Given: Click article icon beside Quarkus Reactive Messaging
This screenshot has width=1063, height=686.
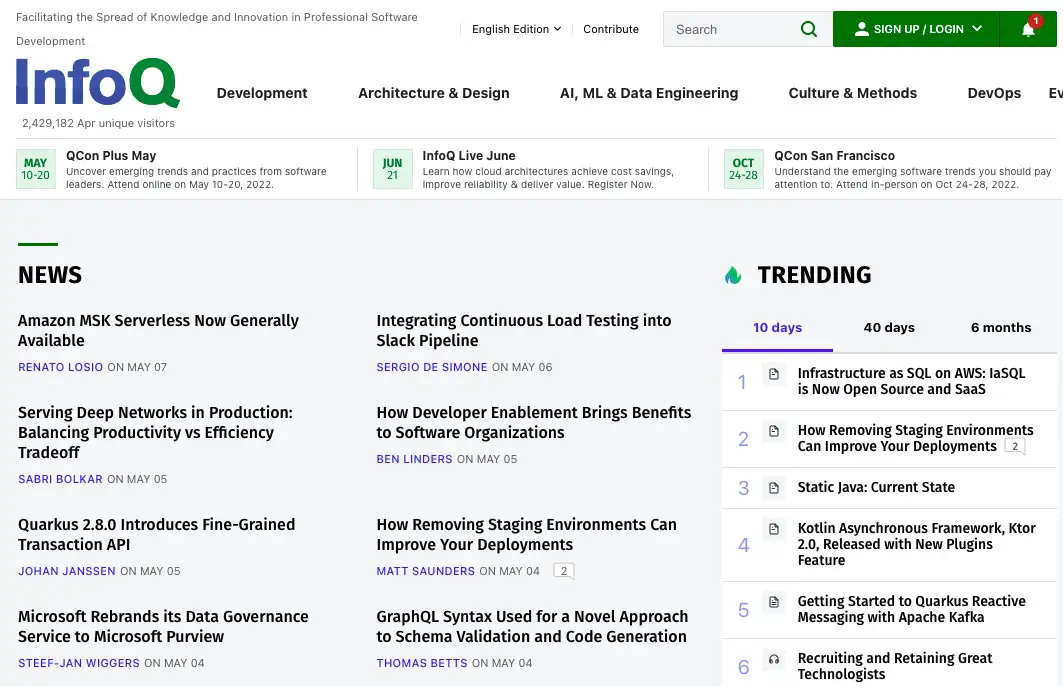Looking at the screenshot, I should coord(774,602).
